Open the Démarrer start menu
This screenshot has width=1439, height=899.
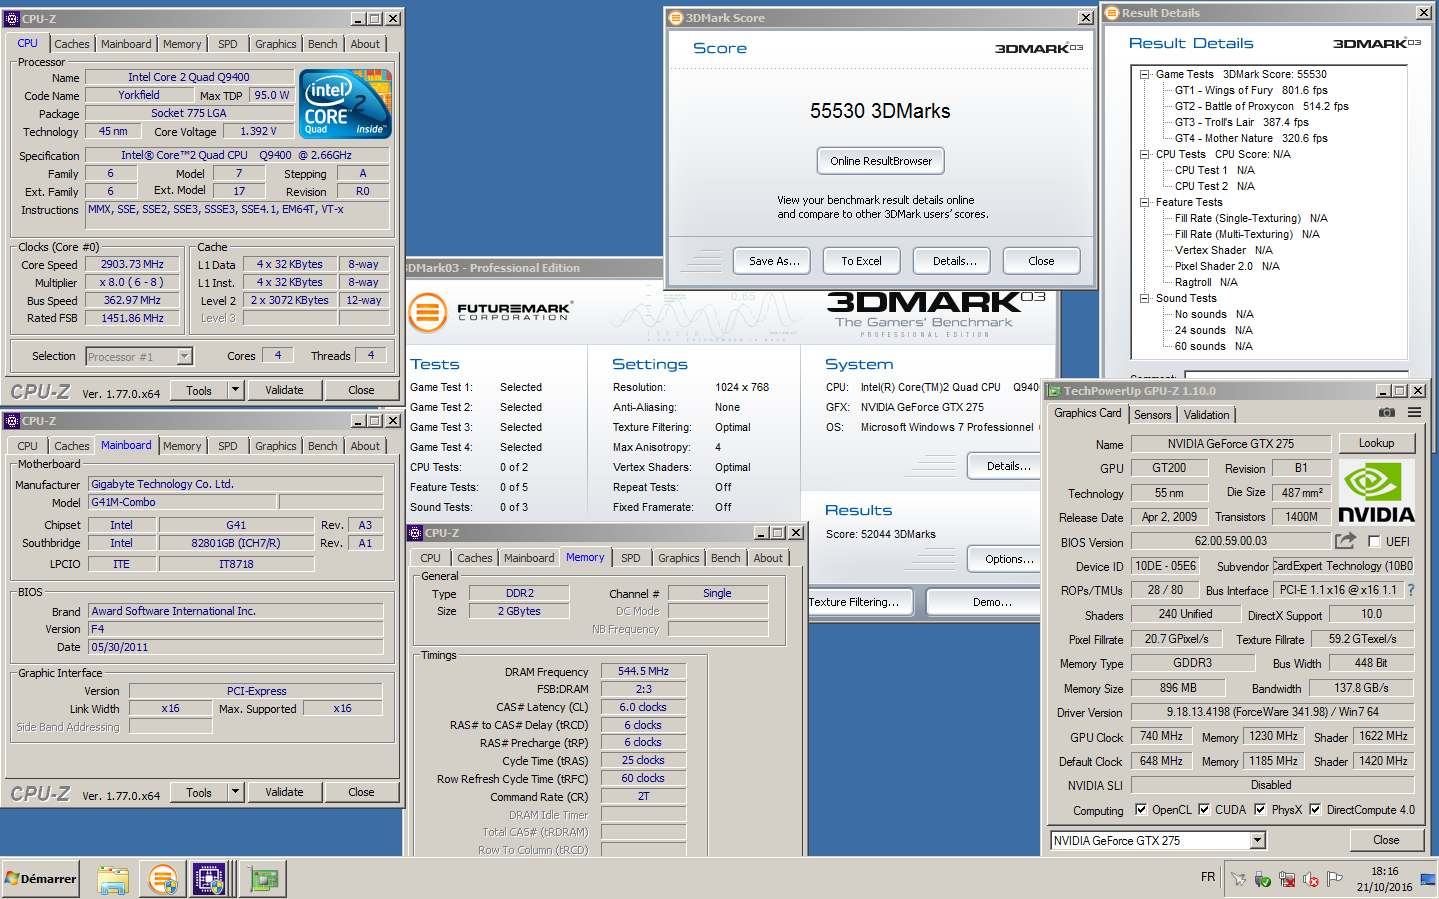pos(40,879)
